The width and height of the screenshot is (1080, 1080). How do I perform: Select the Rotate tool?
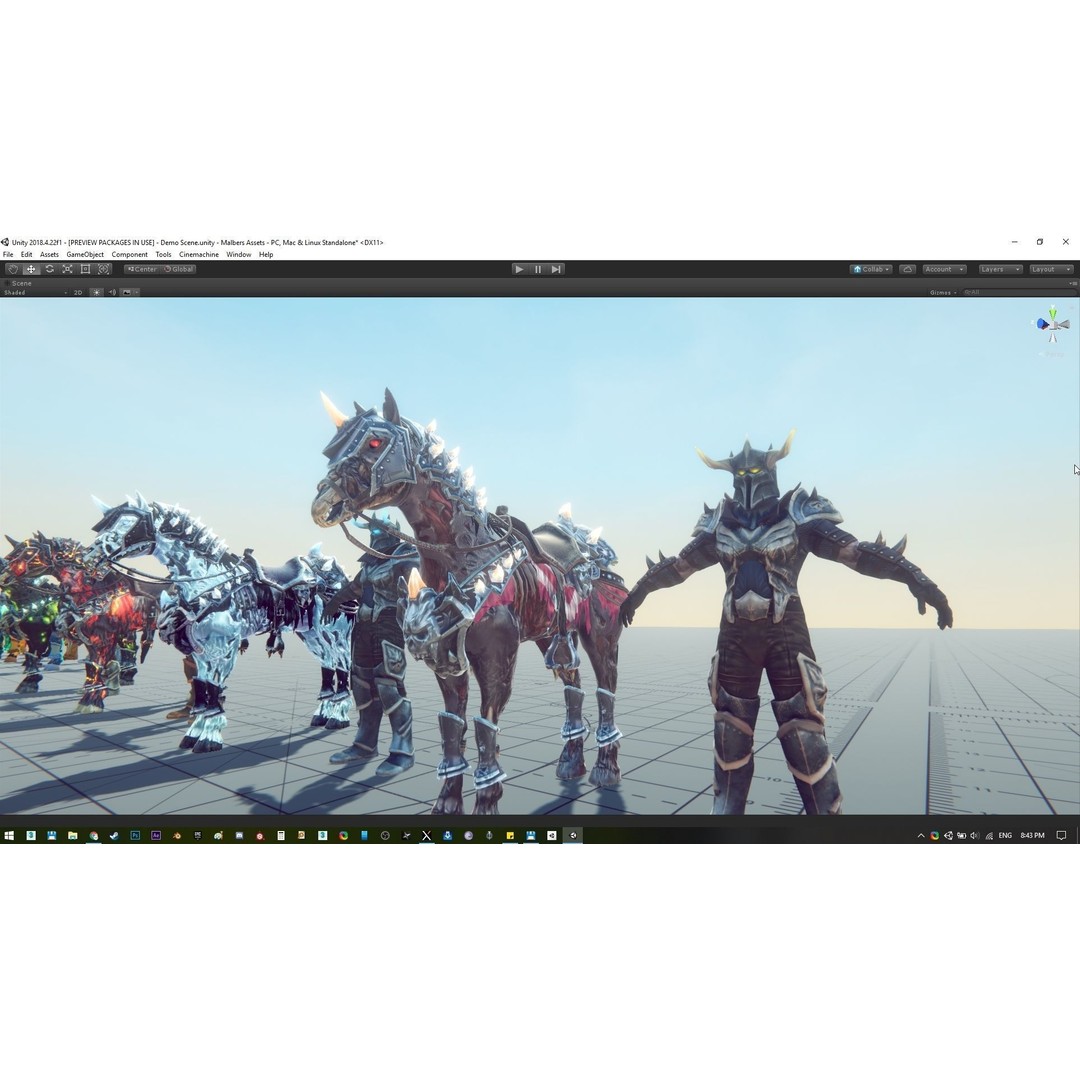50,269
